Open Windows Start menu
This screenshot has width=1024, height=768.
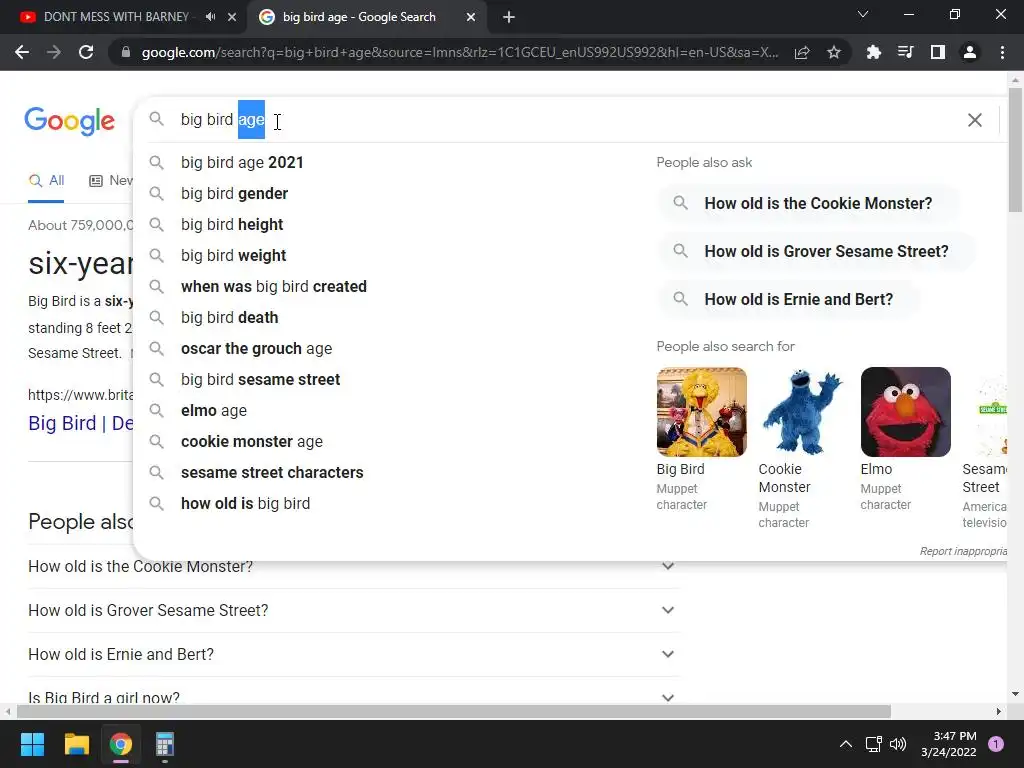(32, 744)
